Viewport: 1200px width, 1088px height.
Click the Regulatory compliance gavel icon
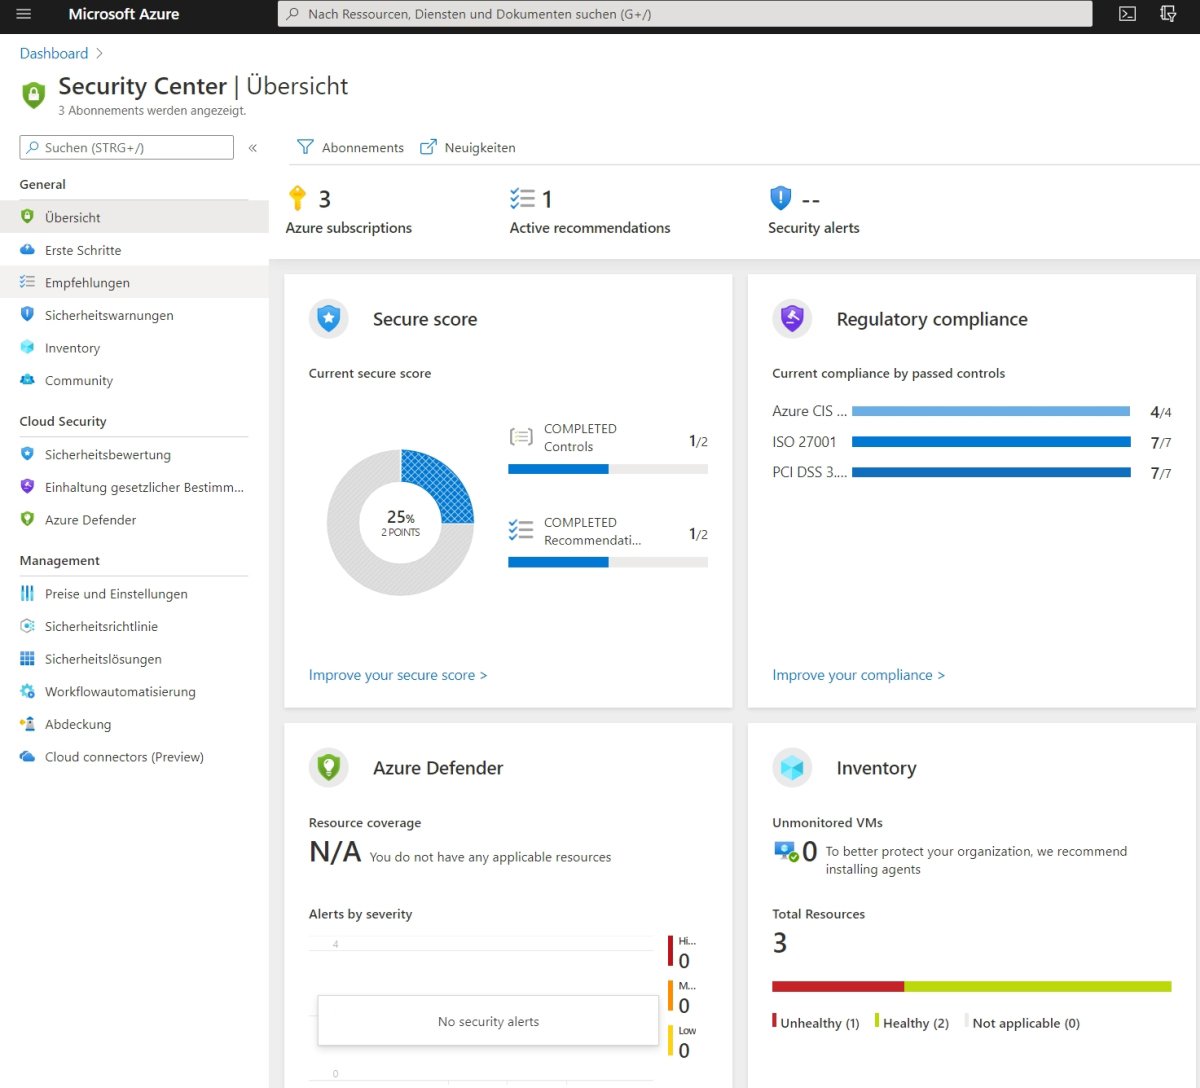coord(792,319)
